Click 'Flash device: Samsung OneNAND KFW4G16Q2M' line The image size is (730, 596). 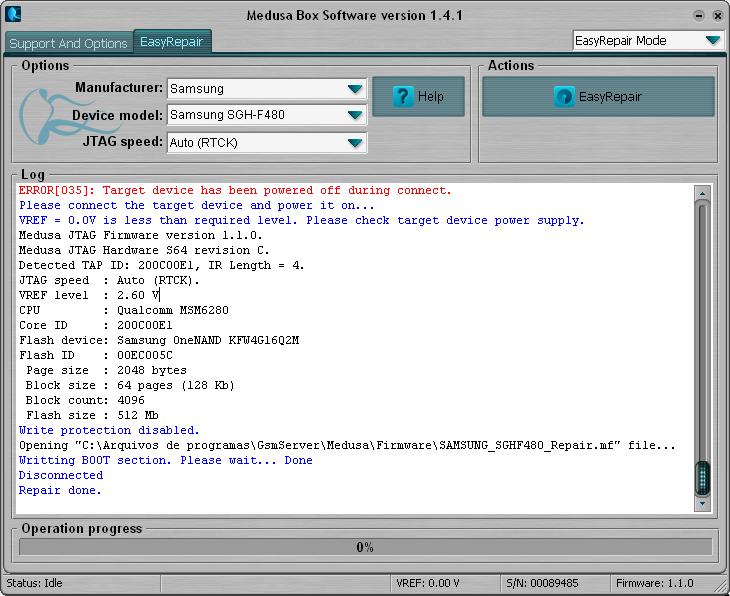pyautogui.click(x=159, y=340)
